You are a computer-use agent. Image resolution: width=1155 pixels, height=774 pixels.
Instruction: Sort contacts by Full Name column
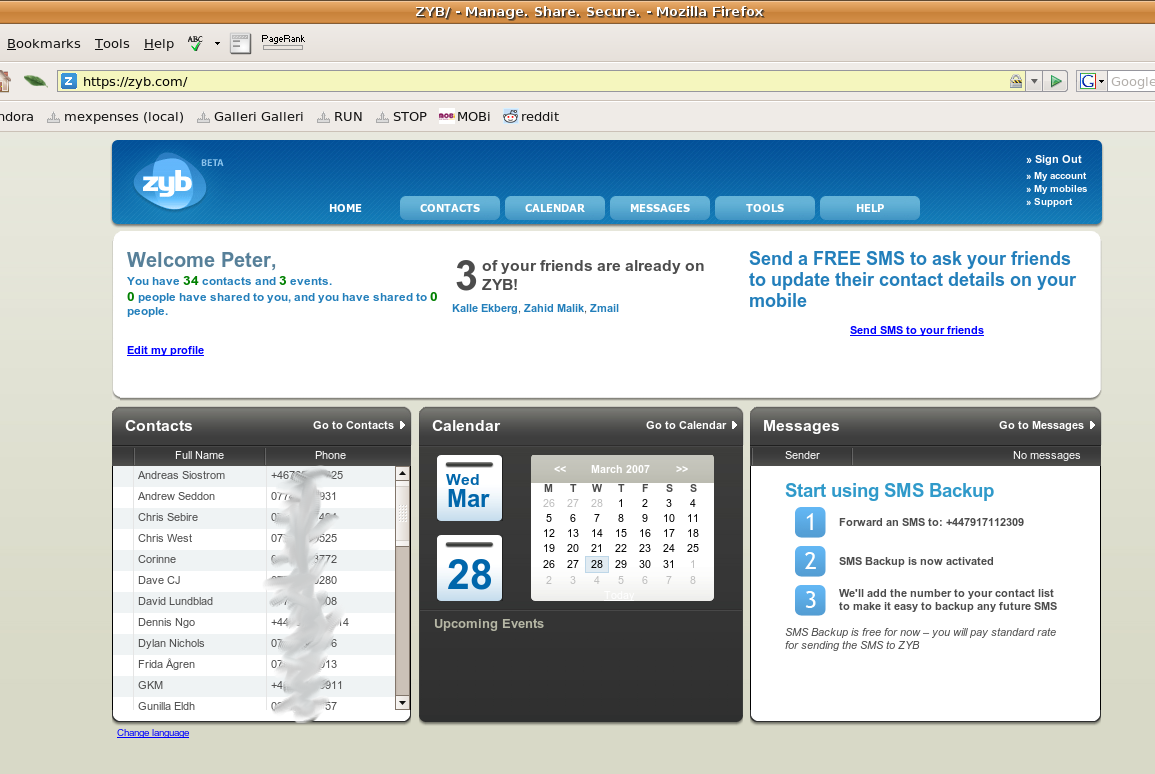tap(199, 455)
